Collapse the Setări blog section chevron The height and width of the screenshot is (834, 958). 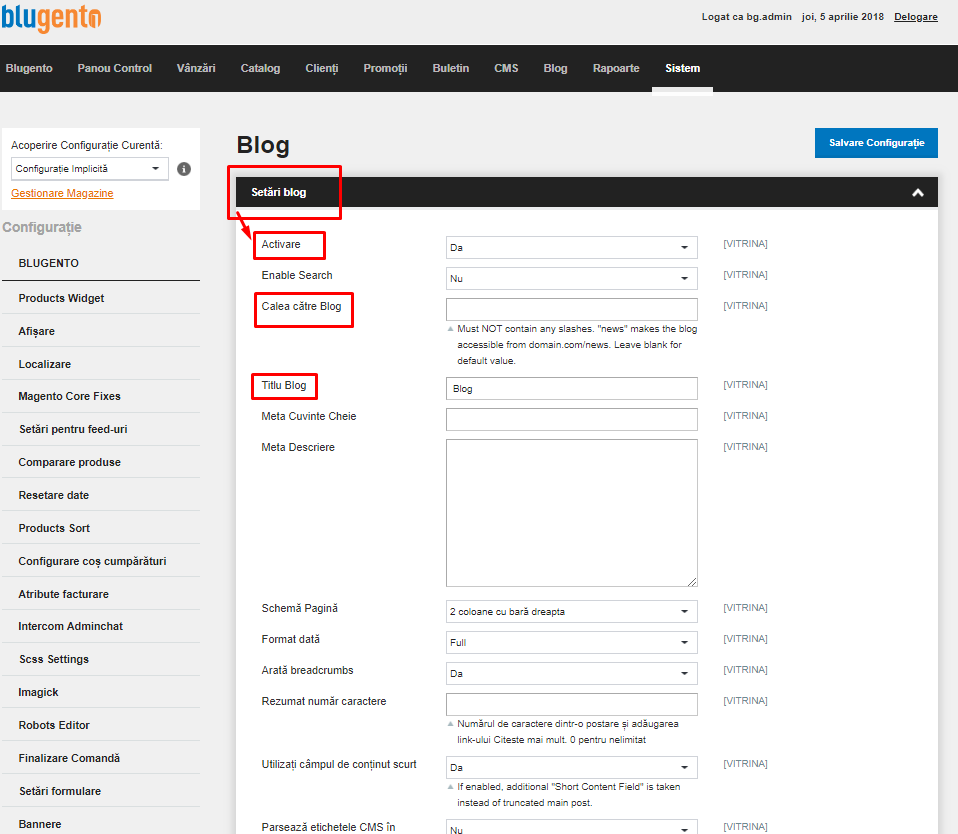coord(918,193)
